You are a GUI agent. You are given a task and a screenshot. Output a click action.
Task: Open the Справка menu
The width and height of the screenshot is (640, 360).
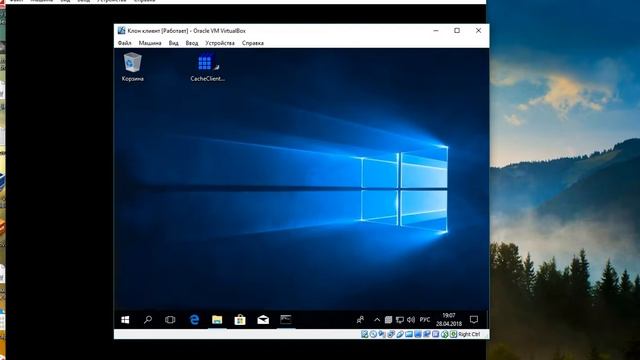(253, 43)
